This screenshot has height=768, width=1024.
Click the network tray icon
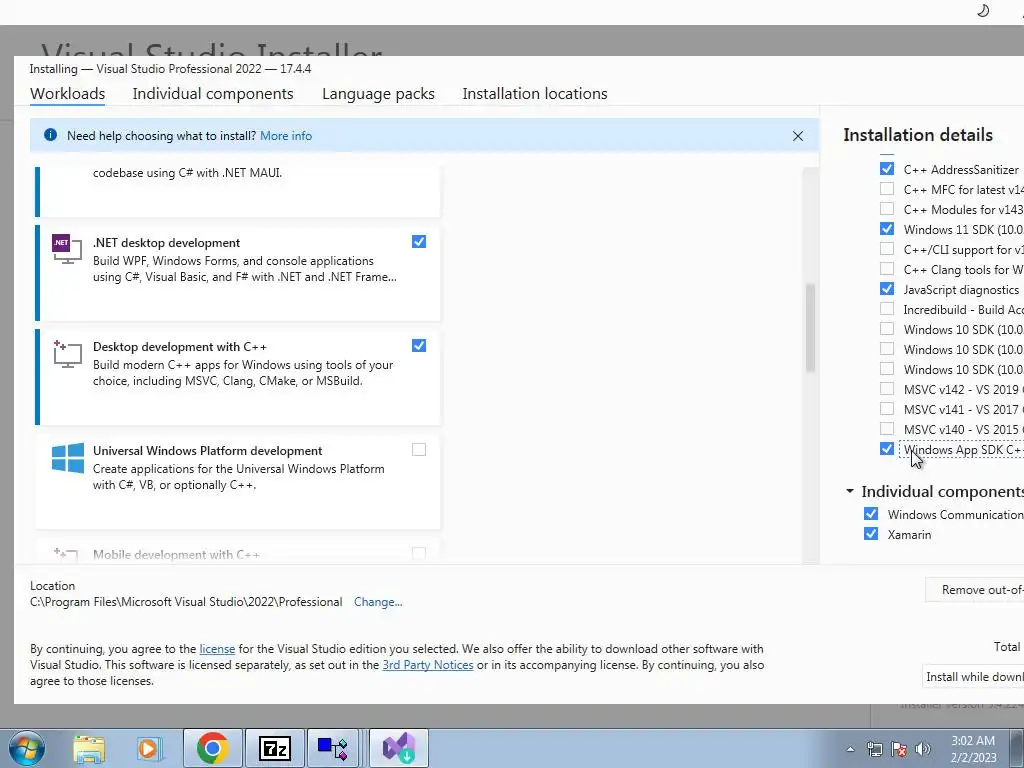(874, 750)
